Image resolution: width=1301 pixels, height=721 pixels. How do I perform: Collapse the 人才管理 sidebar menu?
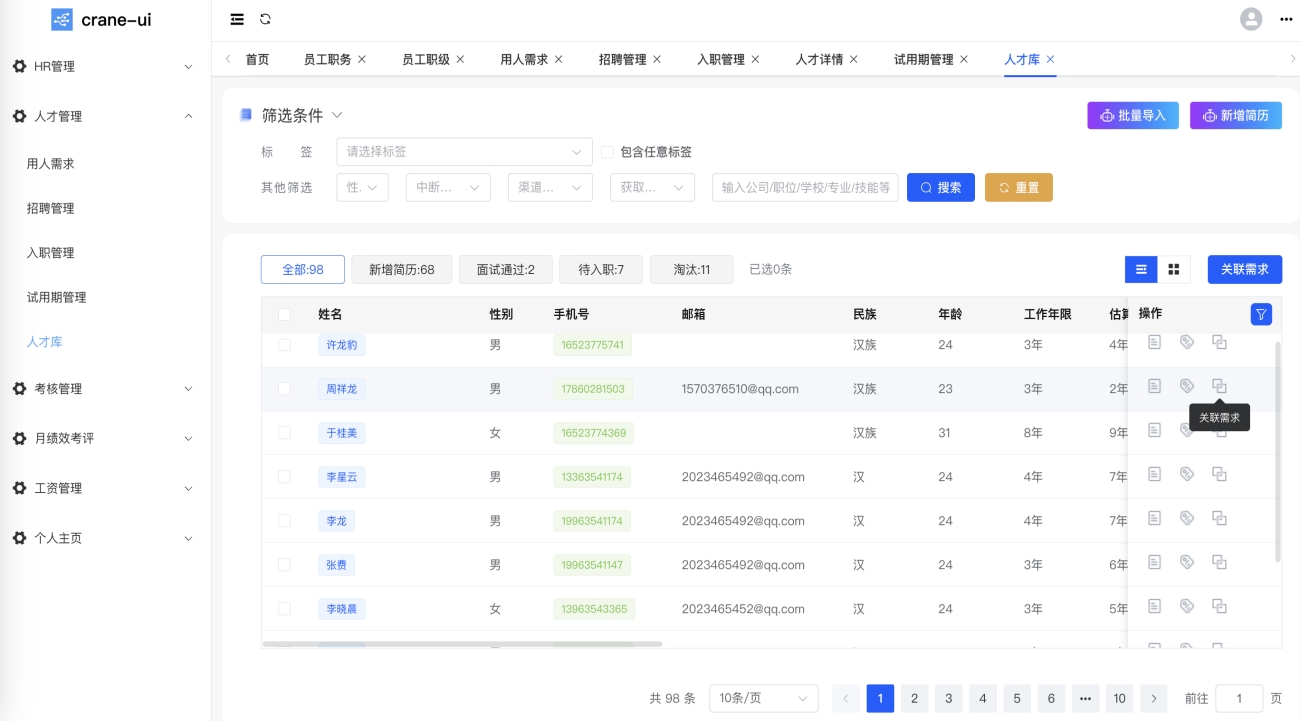(x=105, y=116)
